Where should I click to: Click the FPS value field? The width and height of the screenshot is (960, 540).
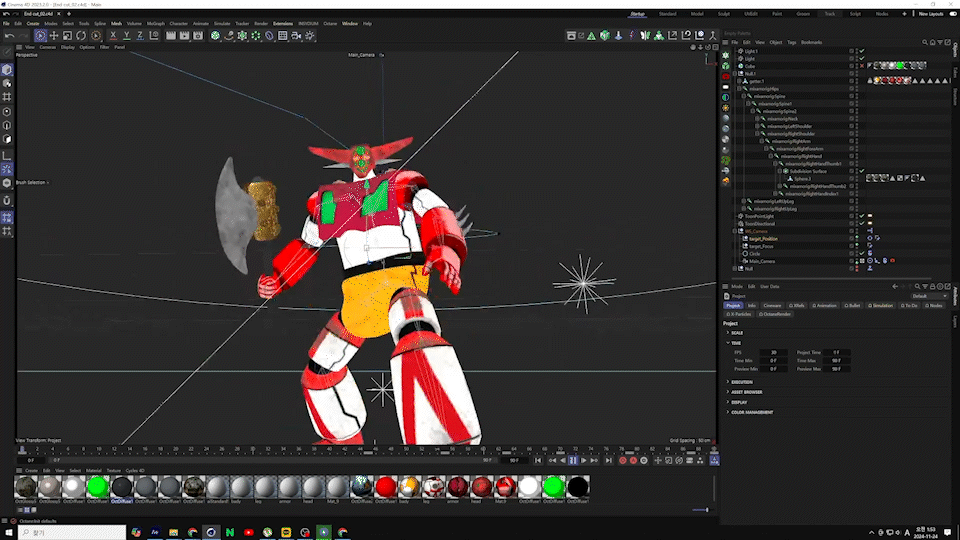(773, 353)
